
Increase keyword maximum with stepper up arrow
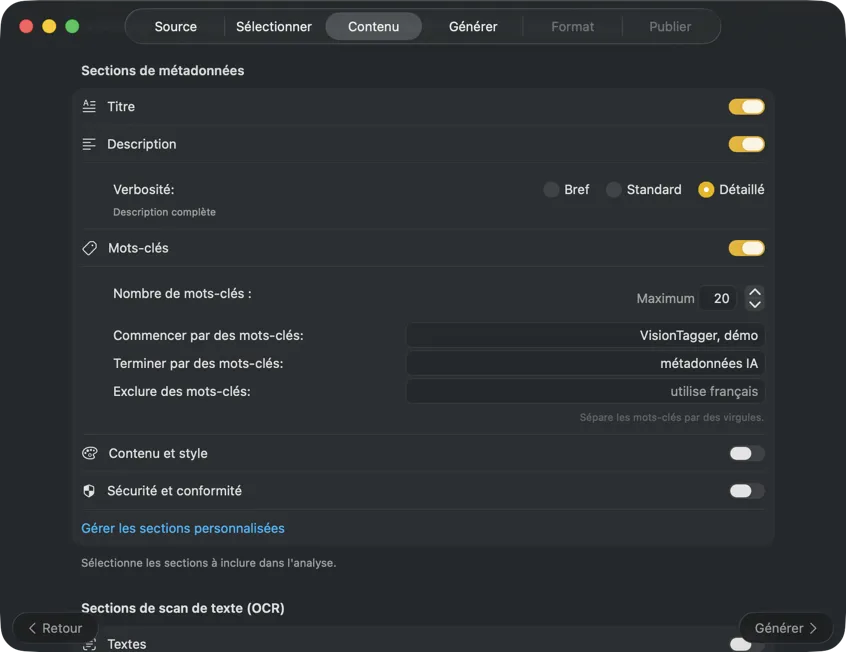[756, 292]
